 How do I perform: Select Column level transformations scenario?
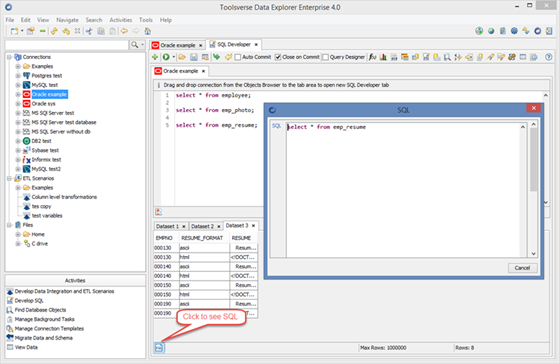tap(64, 197)
